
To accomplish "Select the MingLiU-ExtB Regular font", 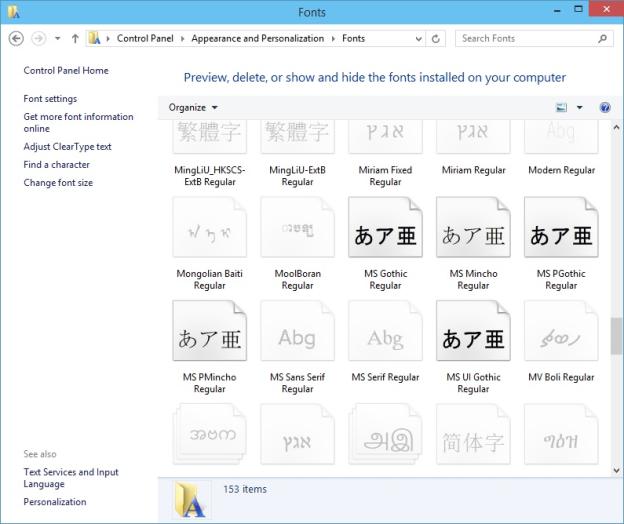I will point(297,155).
